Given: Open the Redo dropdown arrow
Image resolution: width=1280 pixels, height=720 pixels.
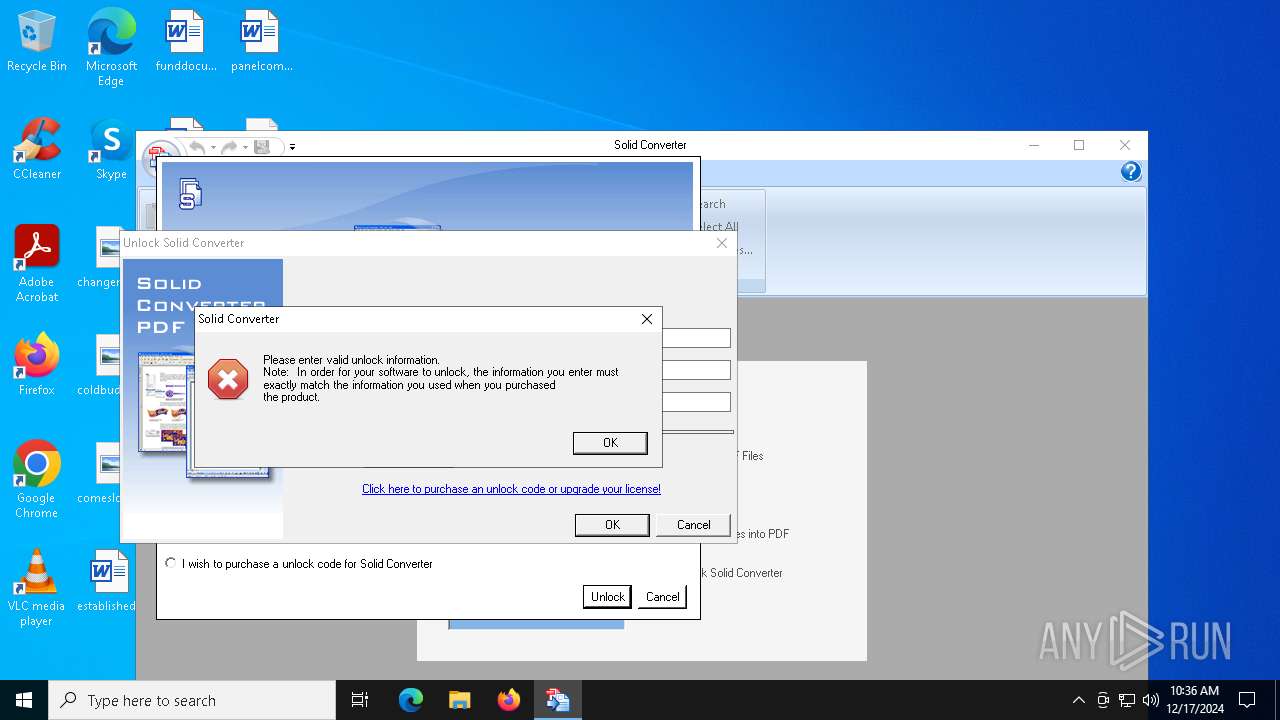Looking at the screenshot, I should point(245,148).
